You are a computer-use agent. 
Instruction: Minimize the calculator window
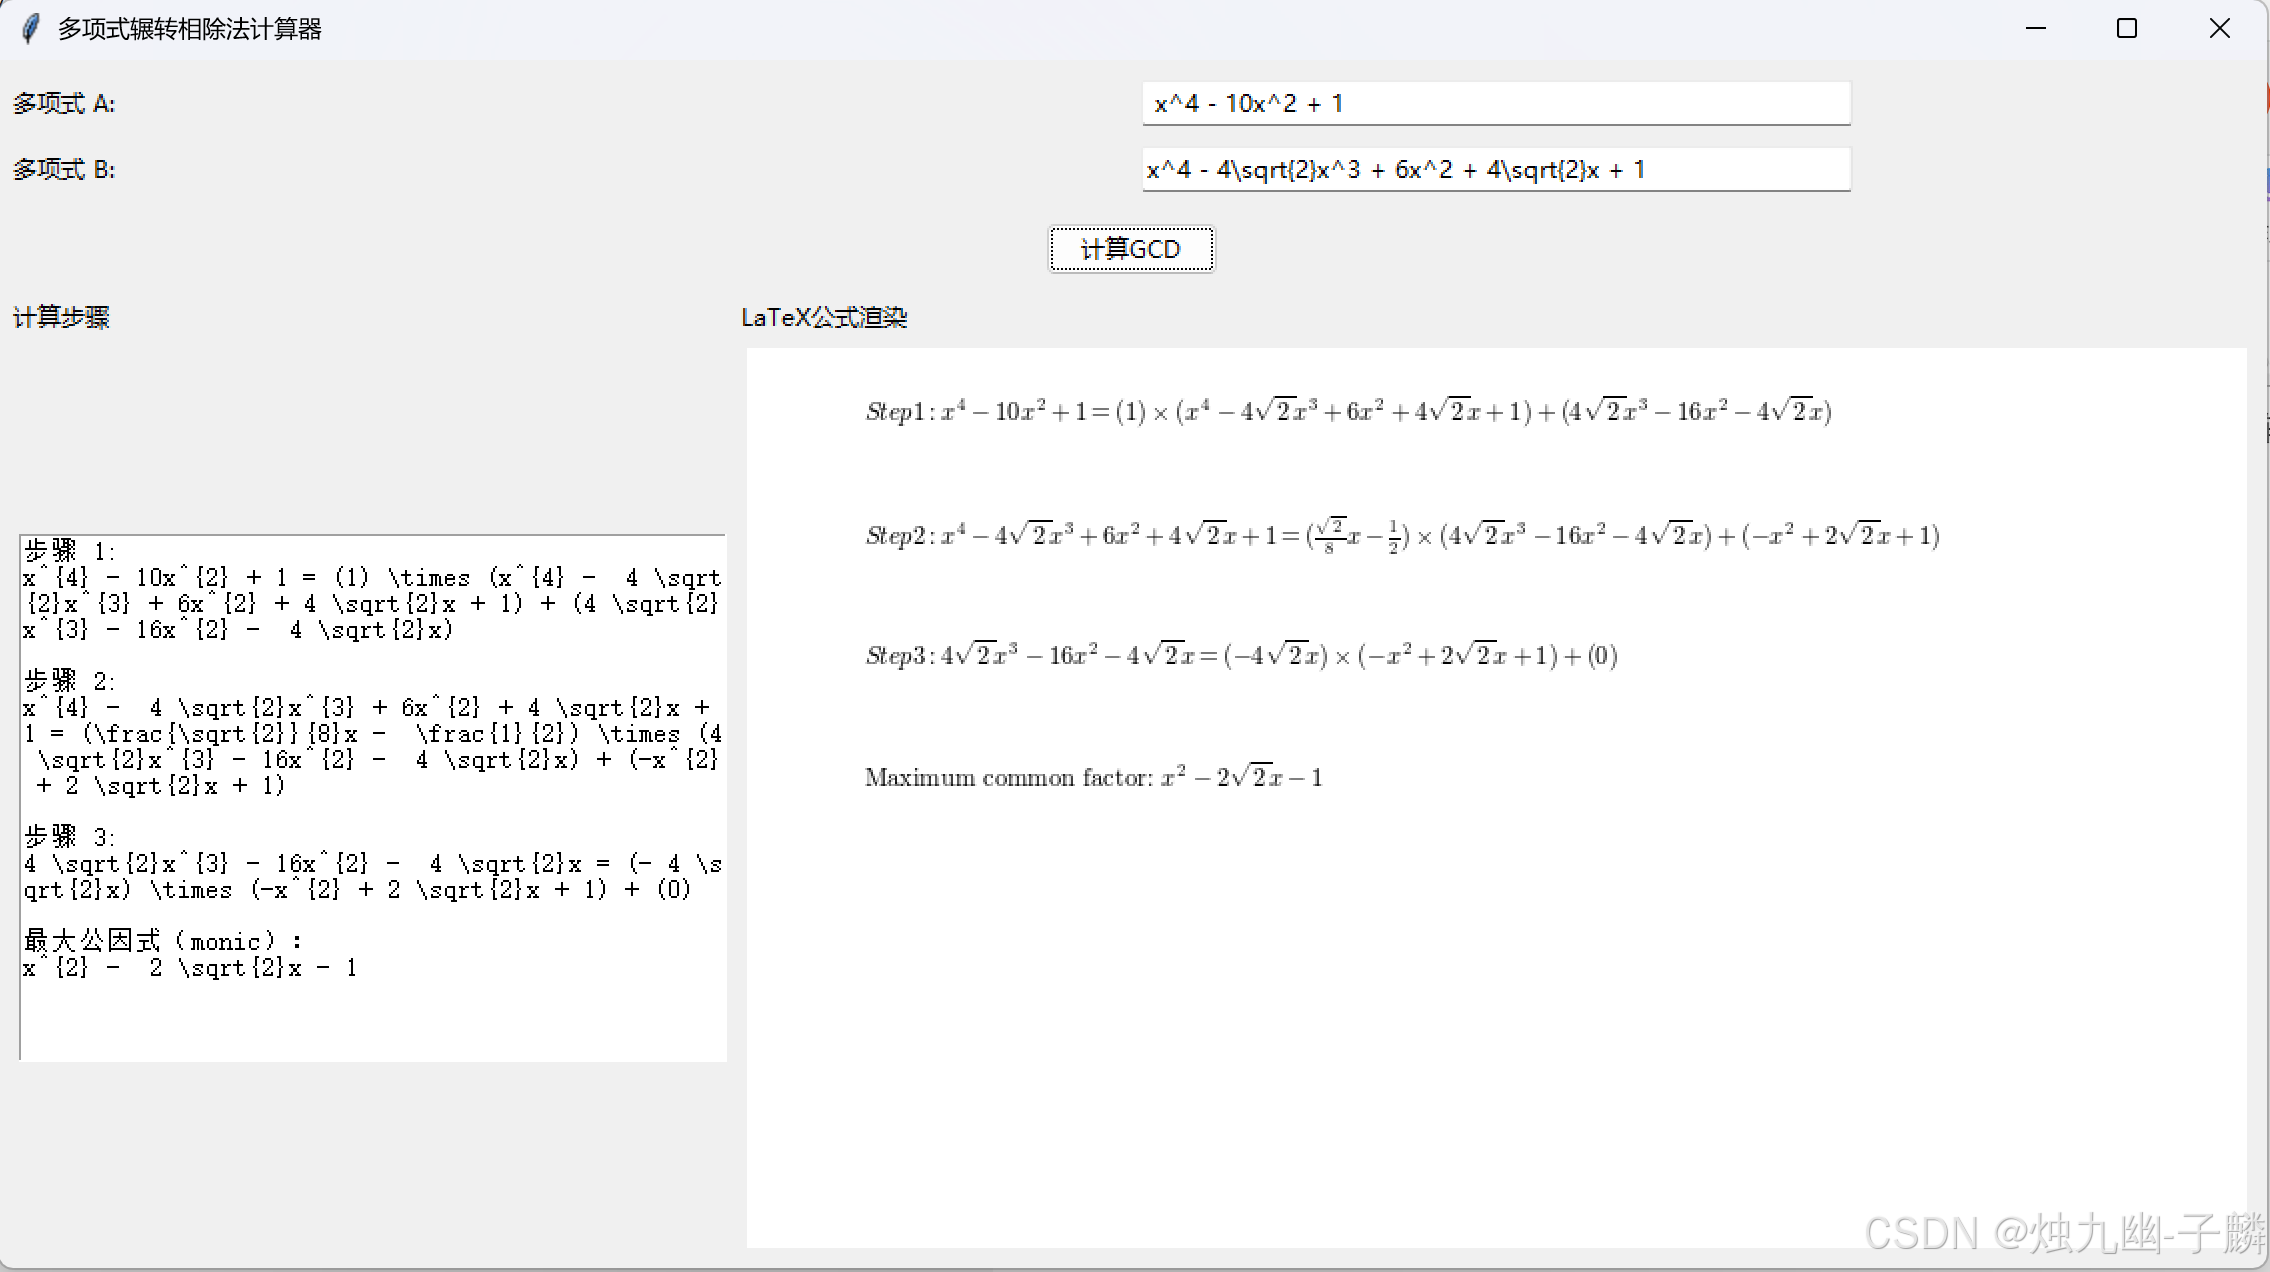[x=2035, y=29]
